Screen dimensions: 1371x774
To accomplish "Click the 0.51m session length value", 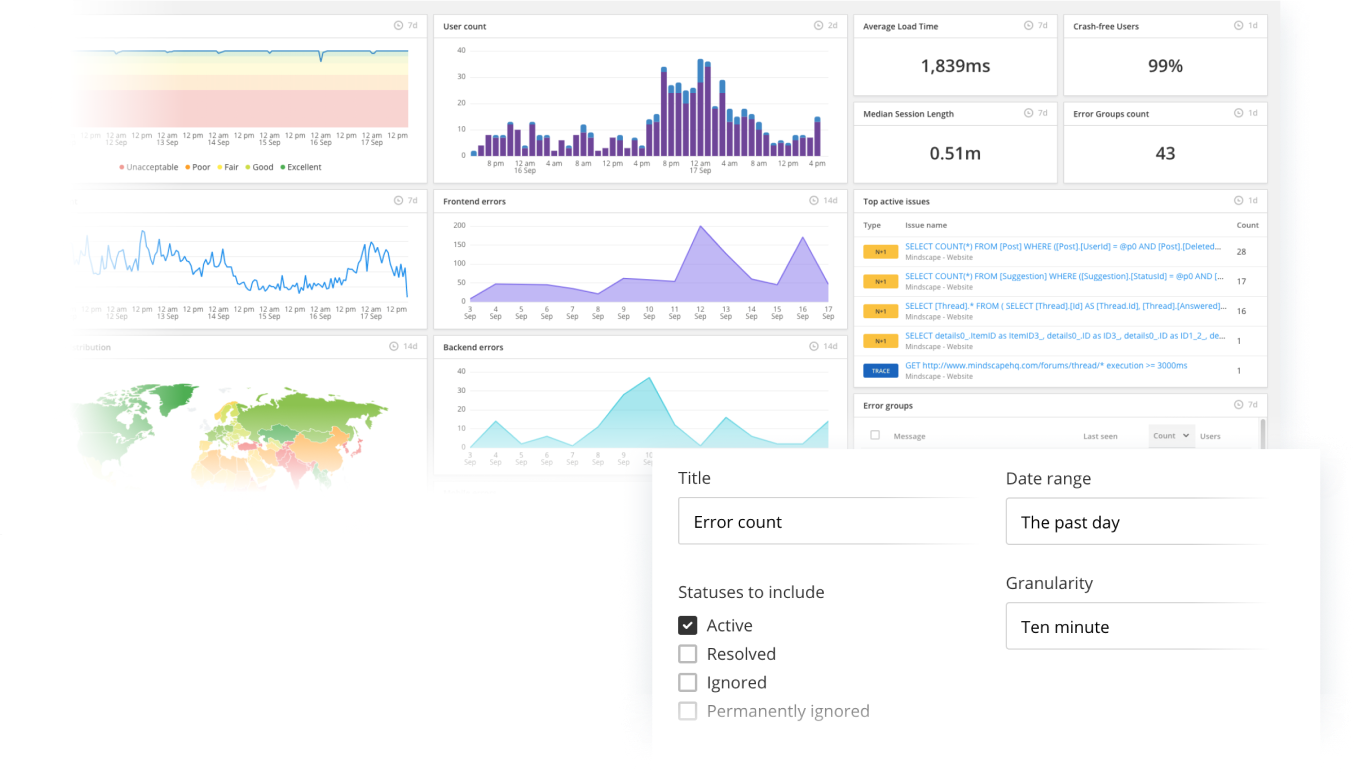I will (x=955, y=153).
